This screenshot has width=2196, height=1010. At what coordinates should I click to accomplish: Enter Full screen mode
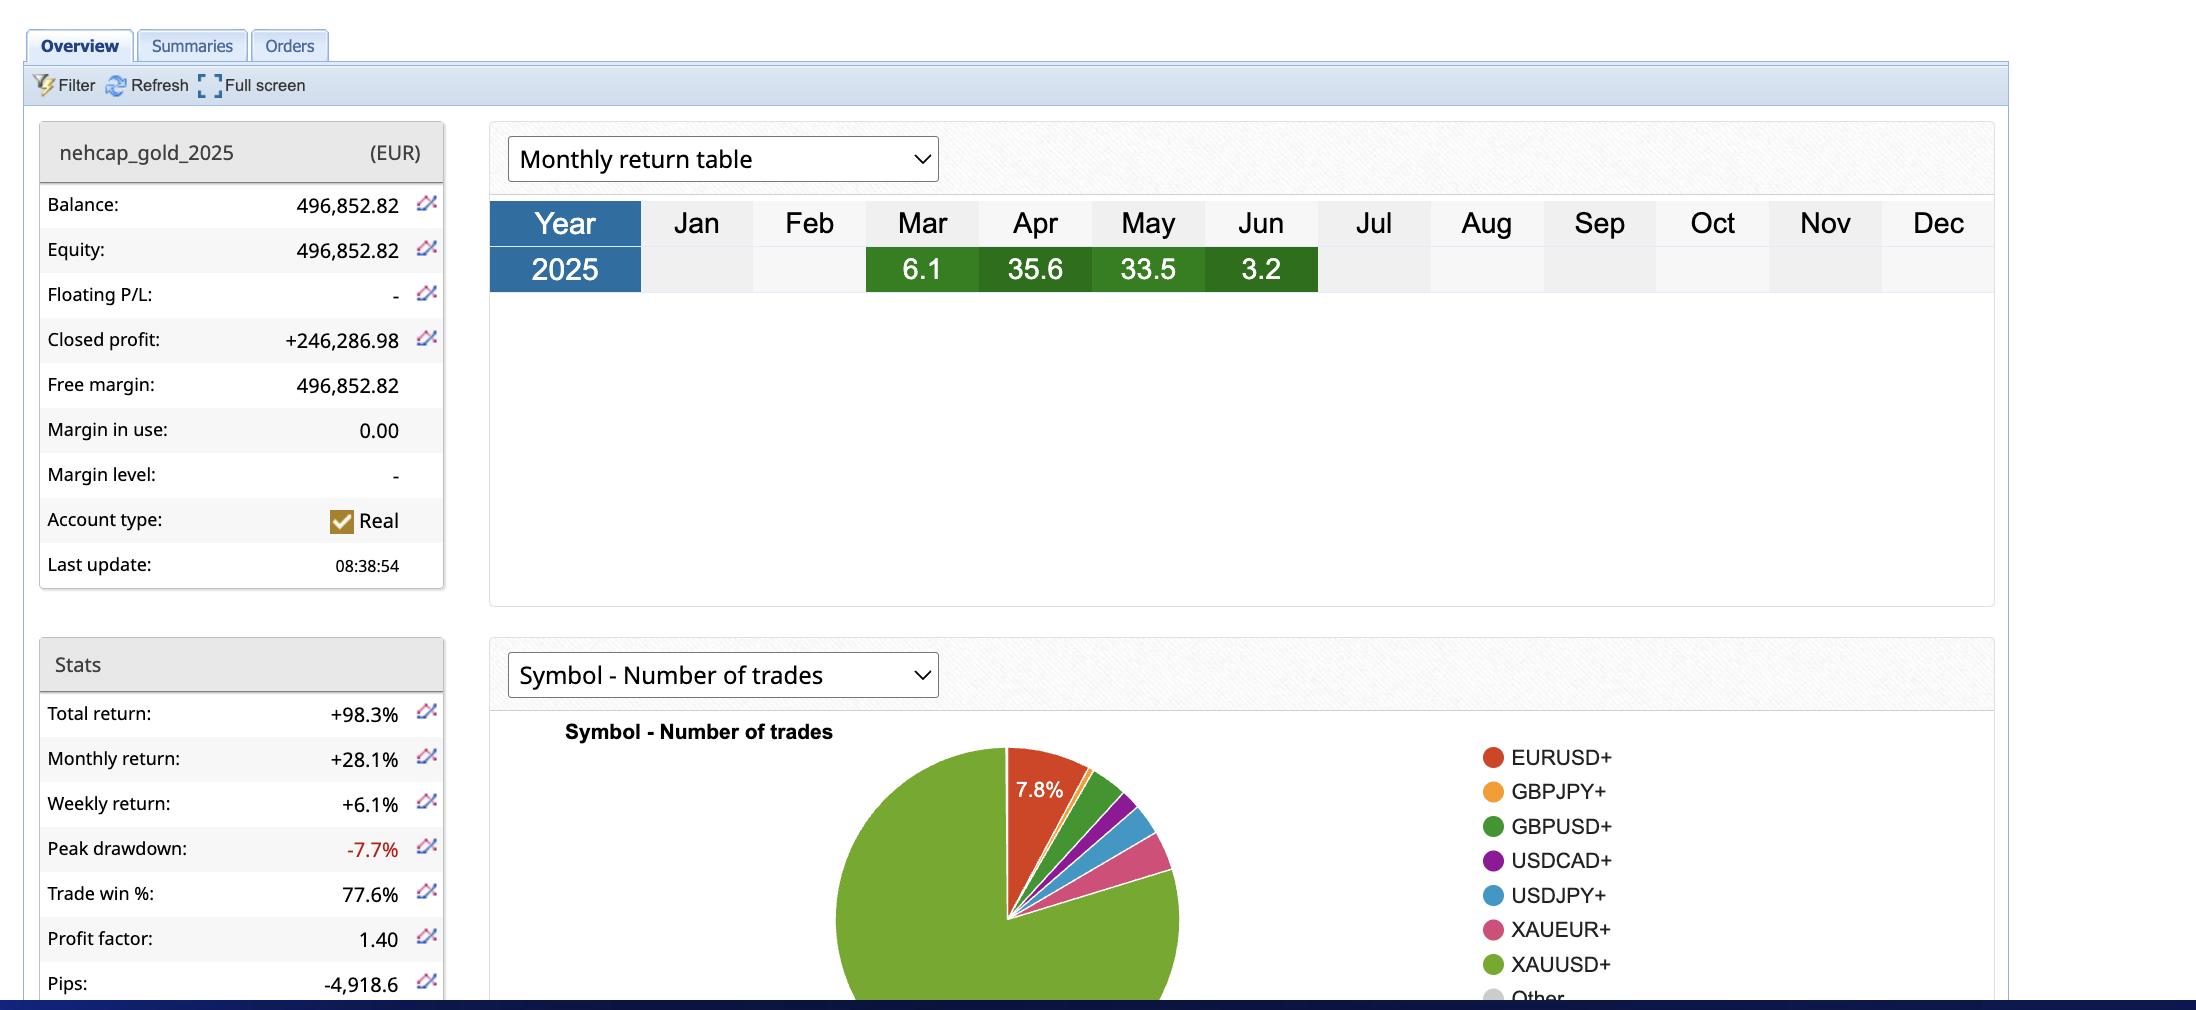(x=252, y=86)
